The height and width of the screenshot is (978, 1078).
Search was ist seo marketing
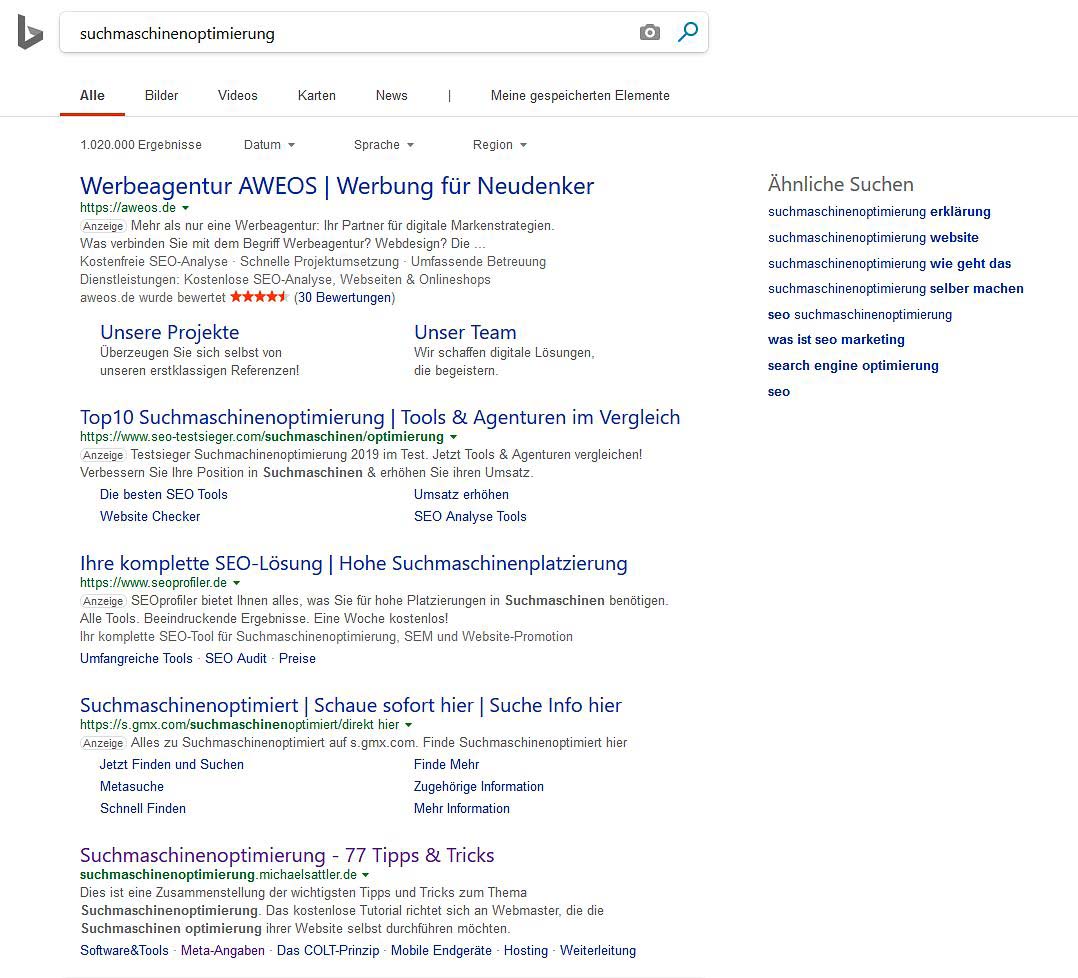pyautogui.click(x=836, y=340)
